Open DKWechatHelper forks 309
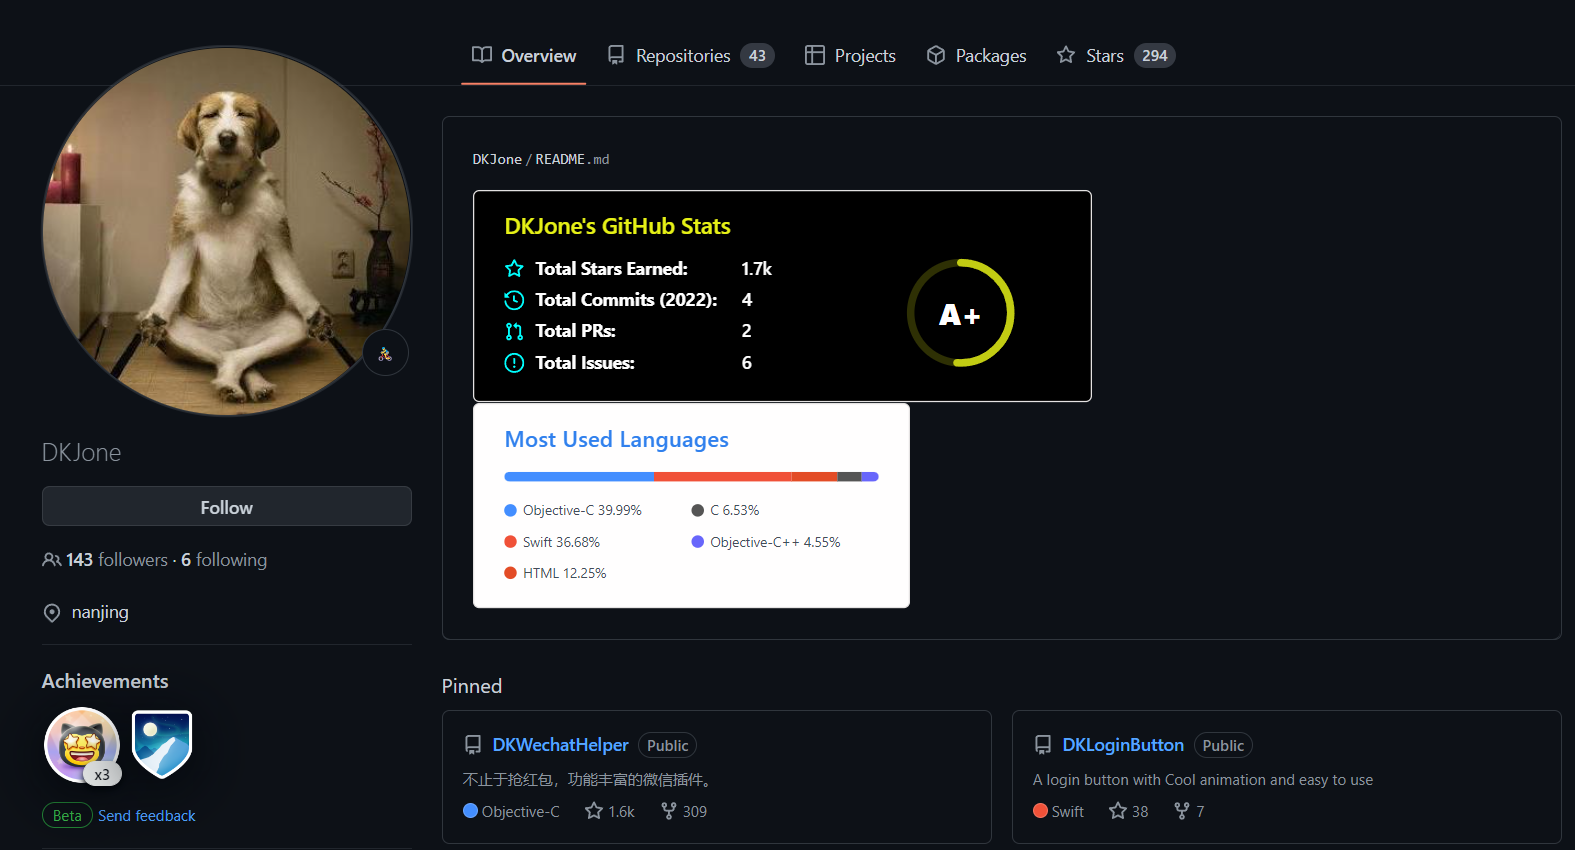Screen dimensions: 1575x850 684,811
